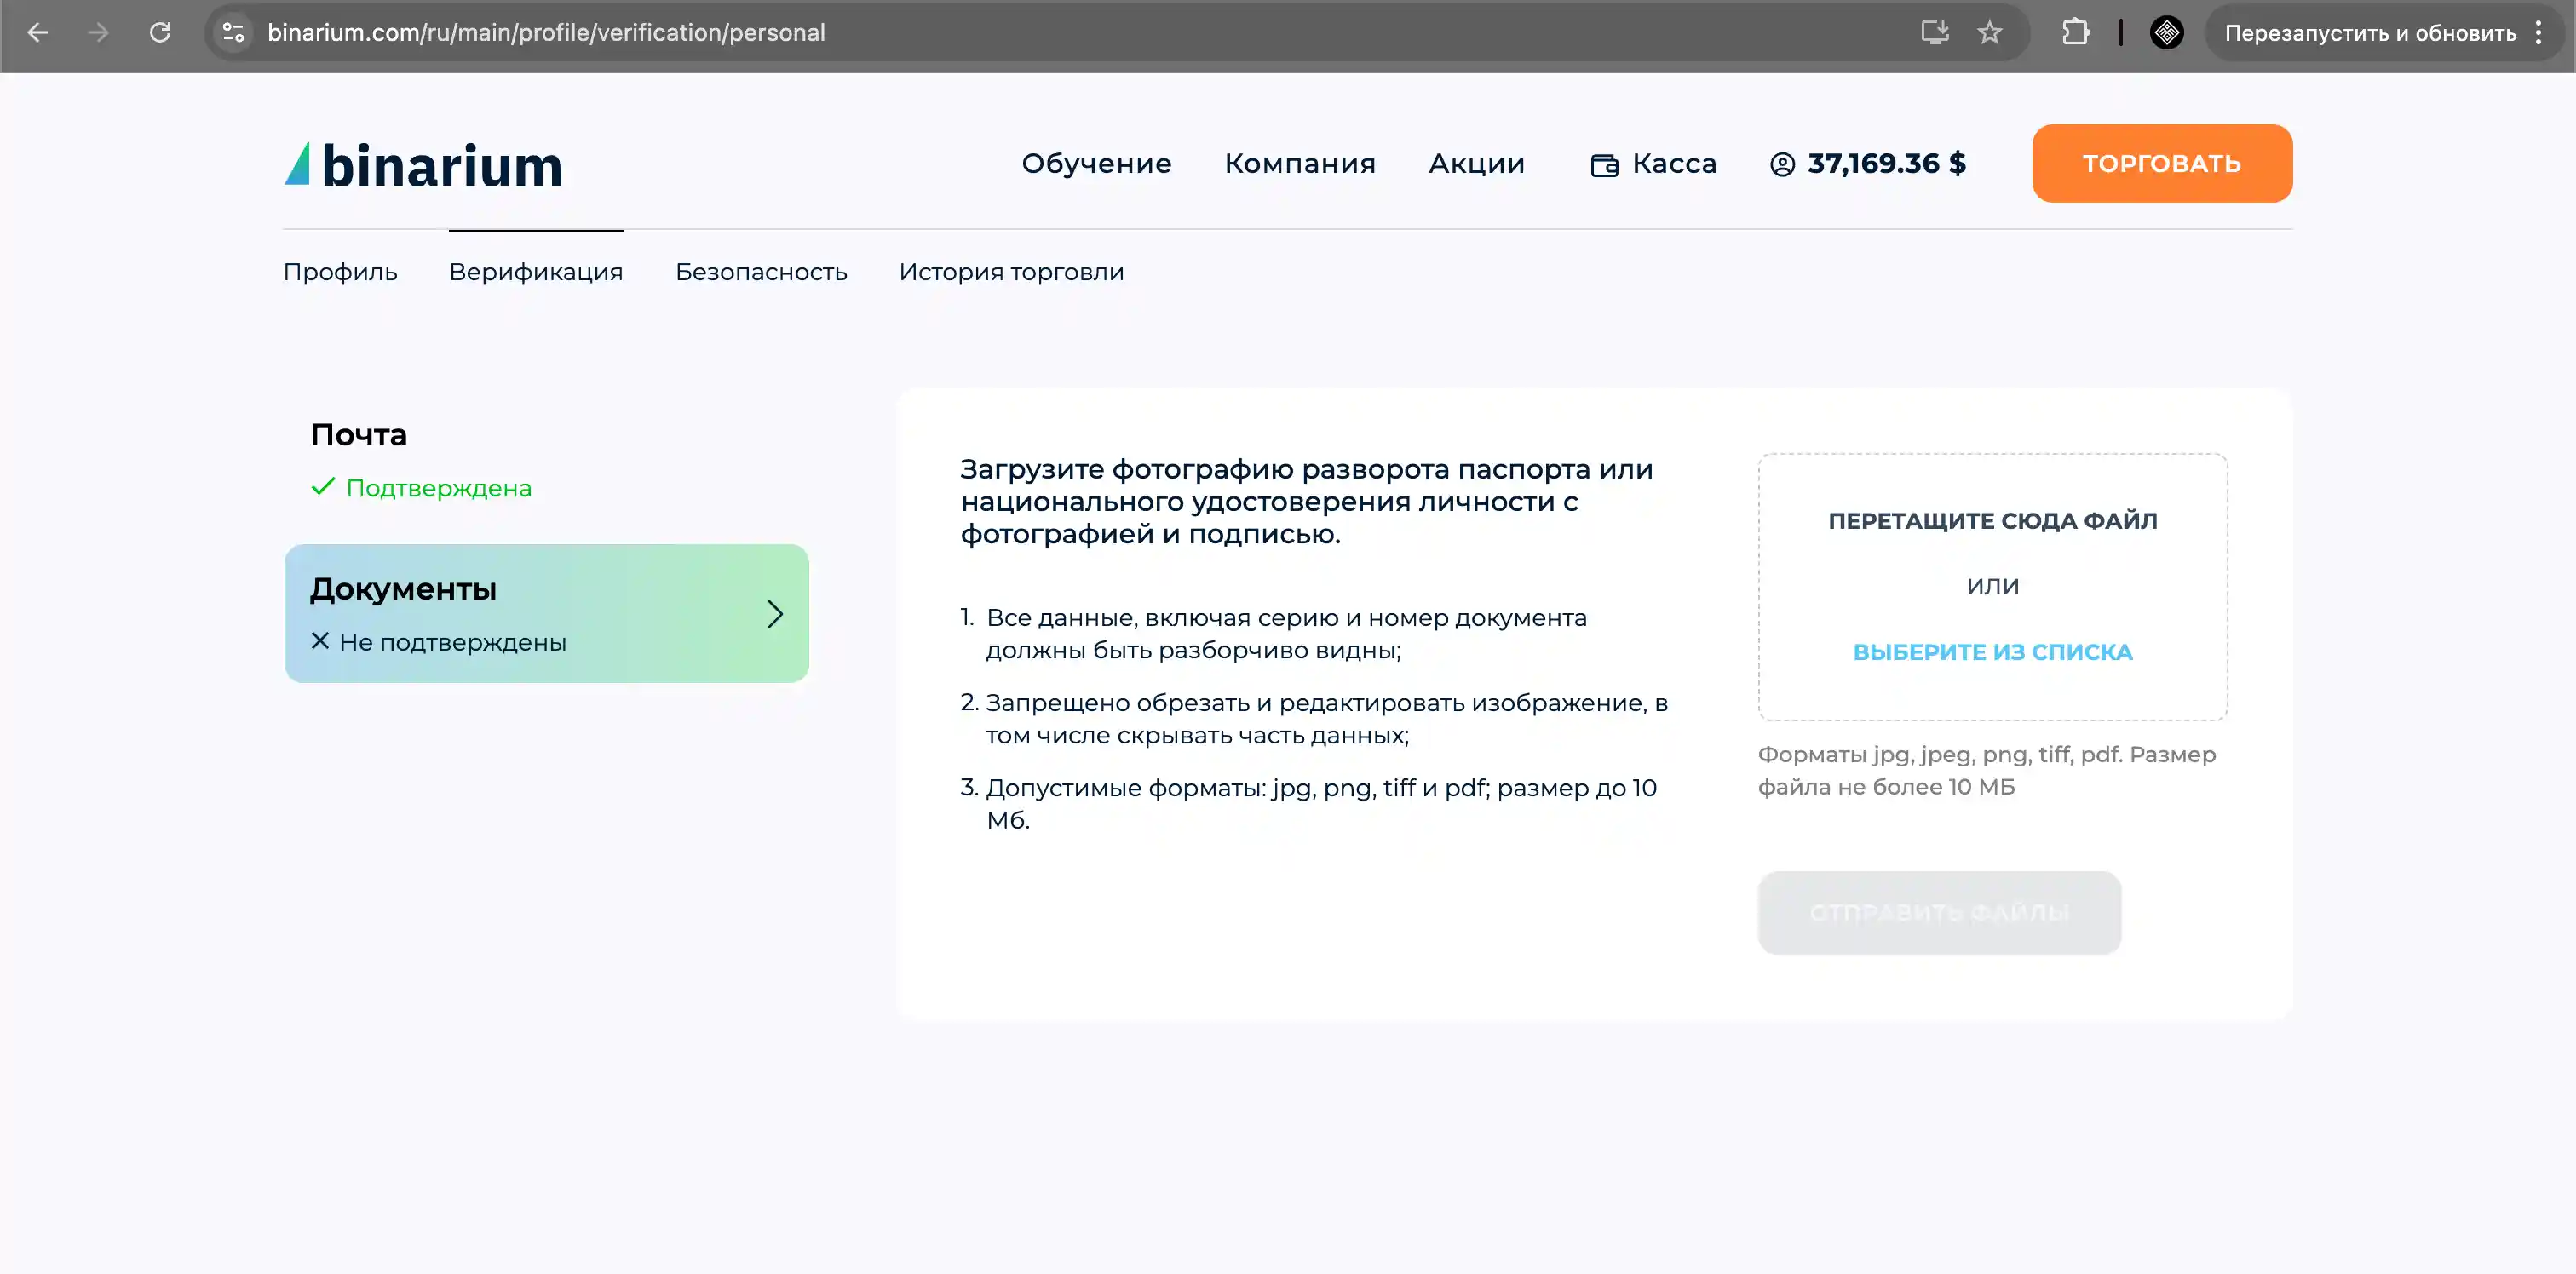Click the user account icon beside balance
The height and width of the screenshot is (1274, 2576).
tap(1782, 164)
